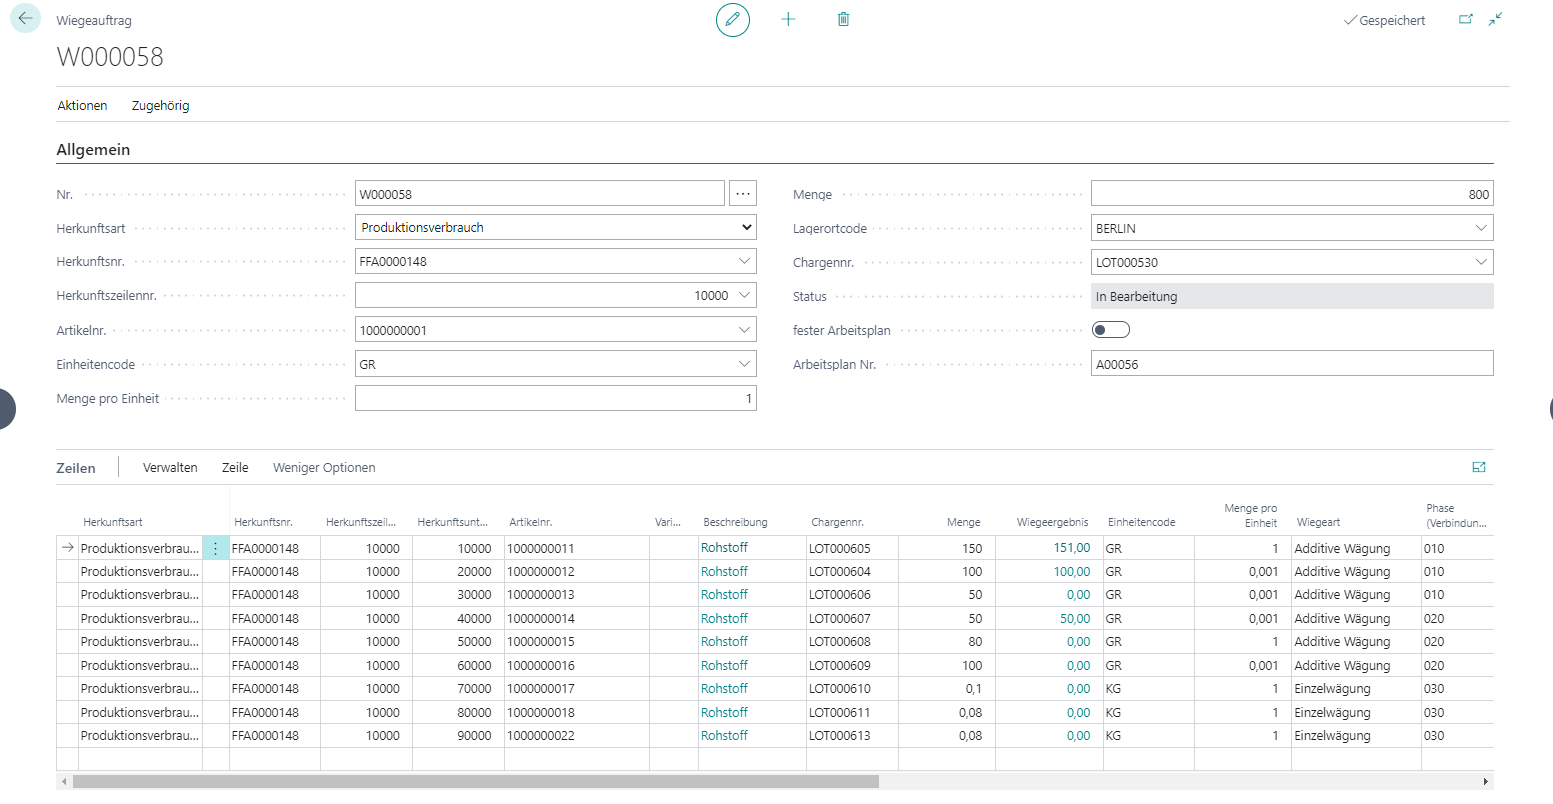Expand Herkunftsnr. lookup arrow
Screen dimensions: 1553x804
(x=744, y=262)
